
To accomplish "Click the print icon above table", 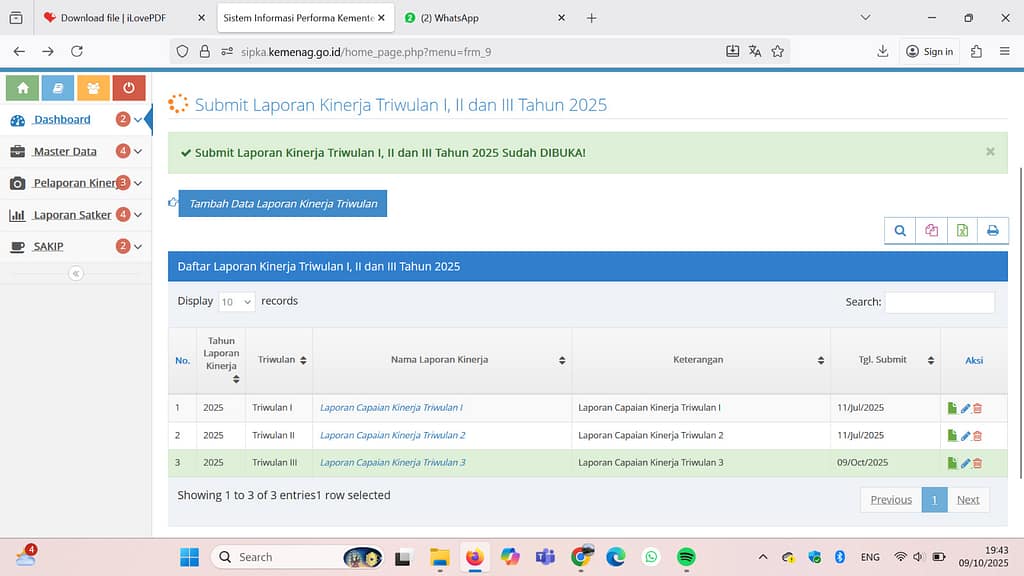I will point(992,231).
